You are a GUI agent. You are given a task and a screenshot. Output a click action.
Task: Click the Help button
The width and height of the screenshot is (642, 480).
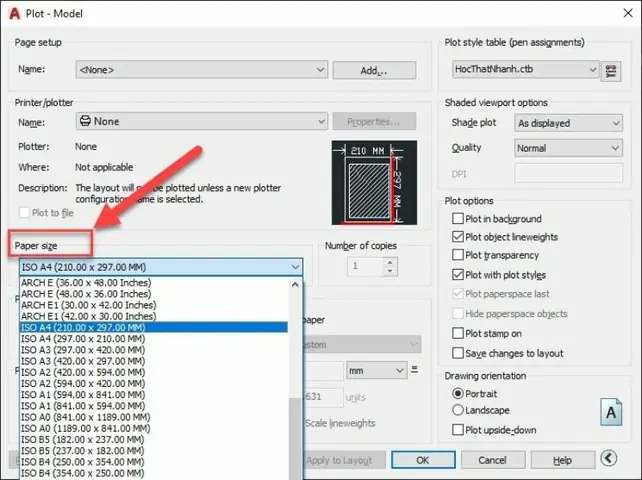[x=563, y=460]
